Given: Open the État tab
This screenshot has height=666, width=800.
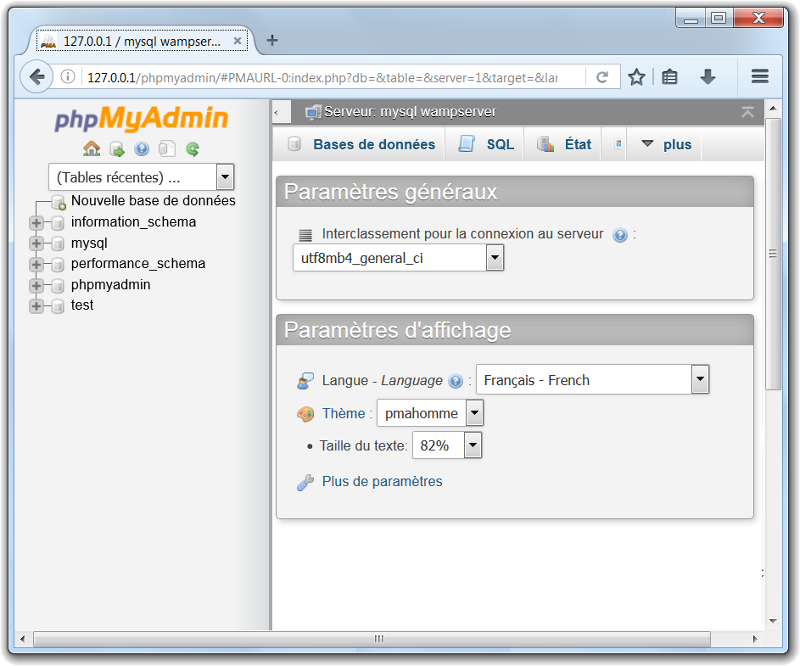Looking at the screenshot, I should [563, 144].
